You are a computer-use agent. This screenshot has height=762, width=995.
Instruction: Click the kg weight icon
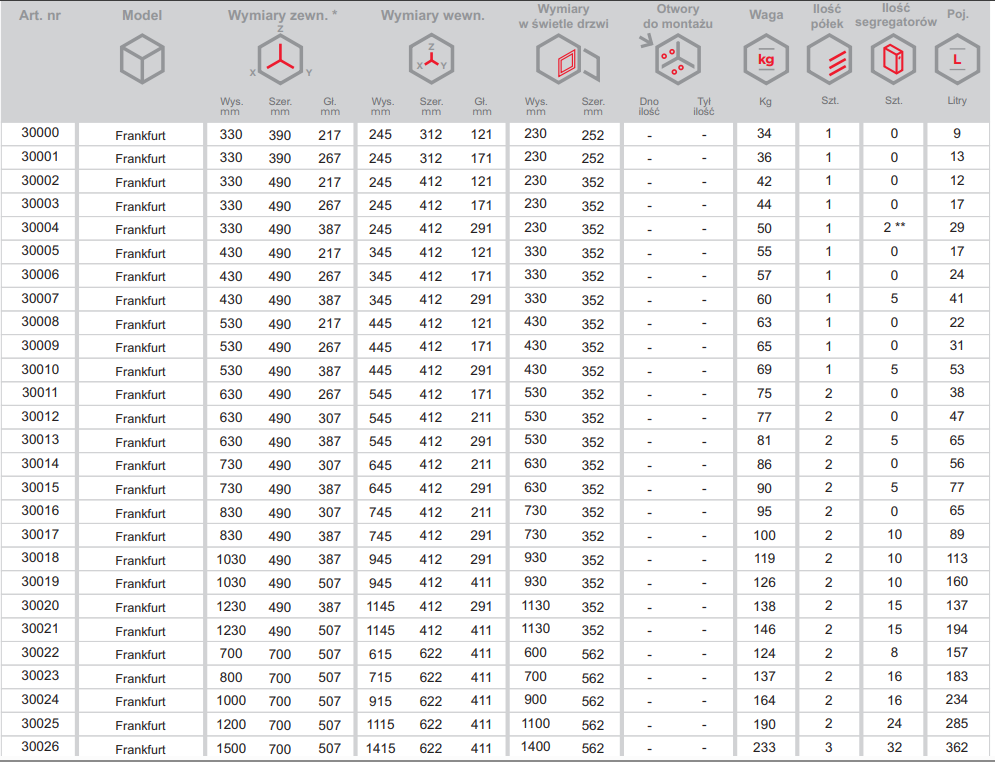766,61
